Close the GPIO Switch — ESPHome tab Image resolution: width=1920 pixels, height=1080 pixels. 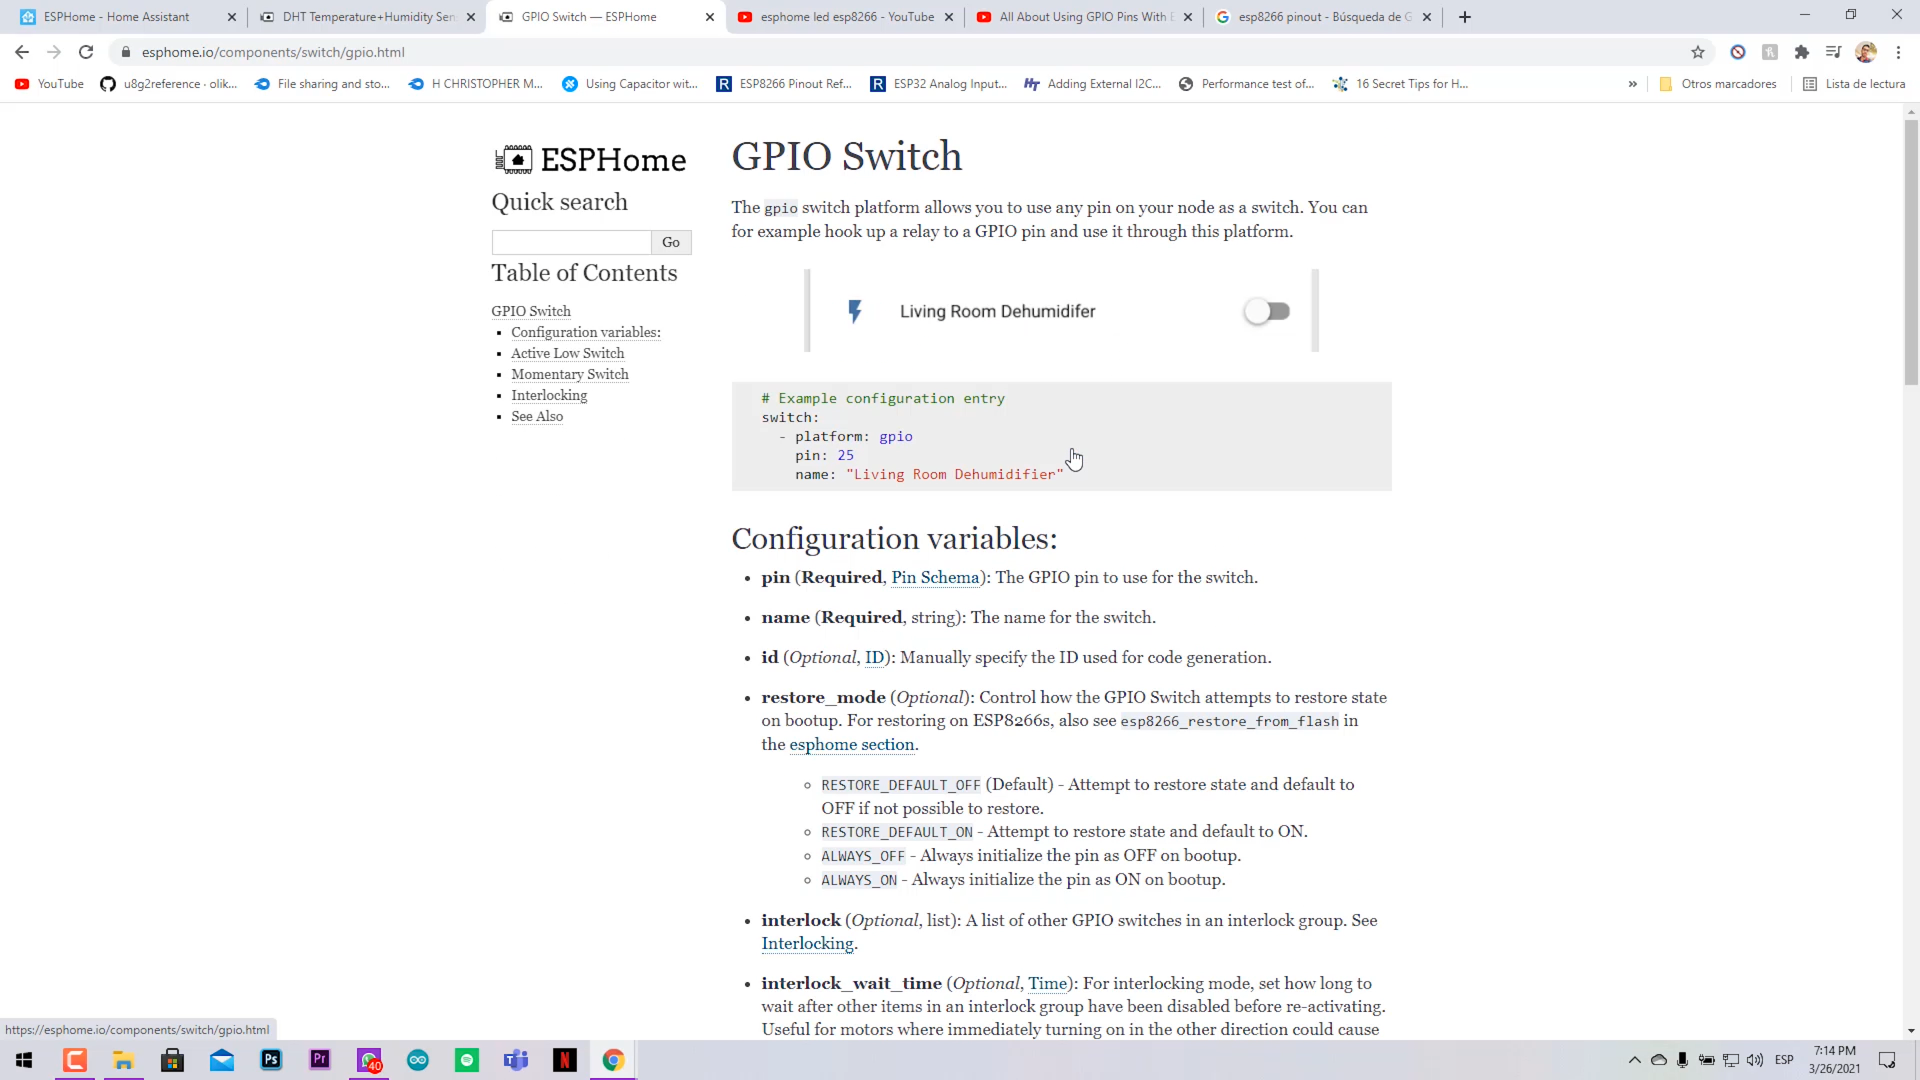710,17
